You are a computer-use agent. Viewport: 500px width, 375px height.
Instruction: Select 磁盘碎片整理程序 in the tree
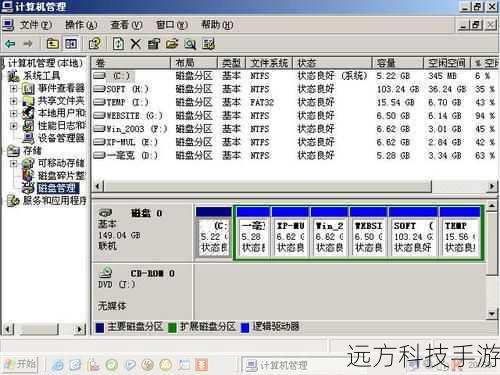pos(61,176)
